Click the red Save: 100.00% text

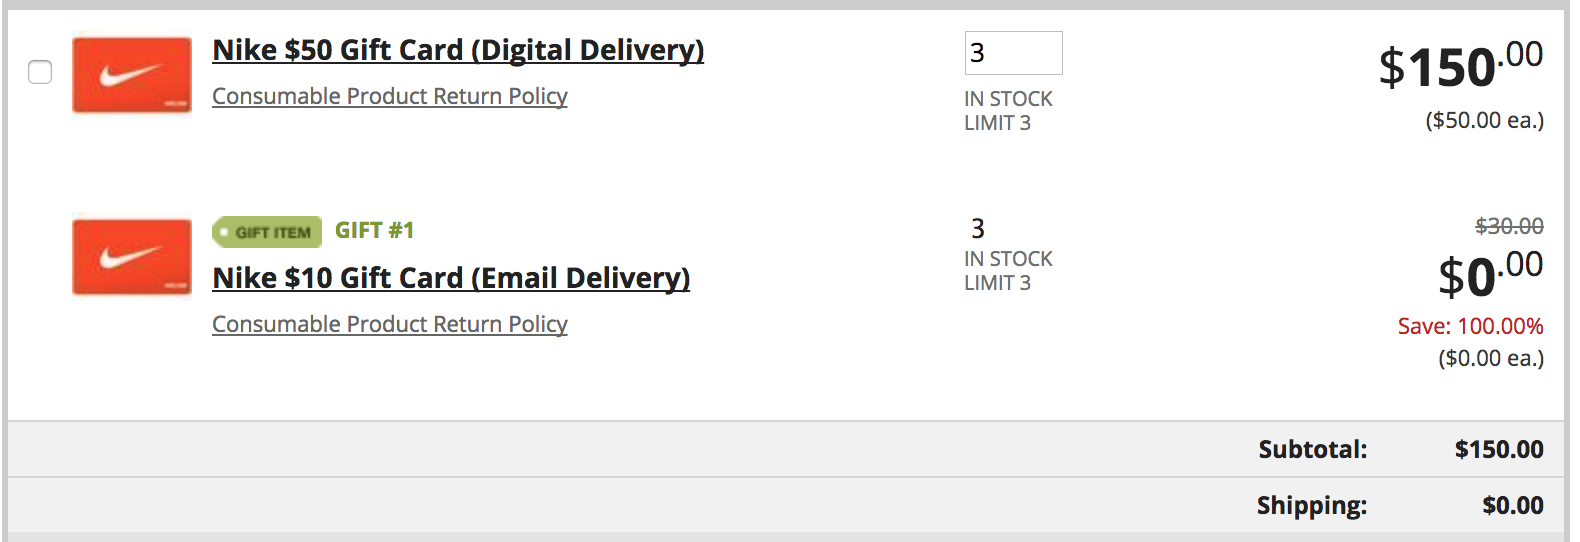tap(1470, 326)
